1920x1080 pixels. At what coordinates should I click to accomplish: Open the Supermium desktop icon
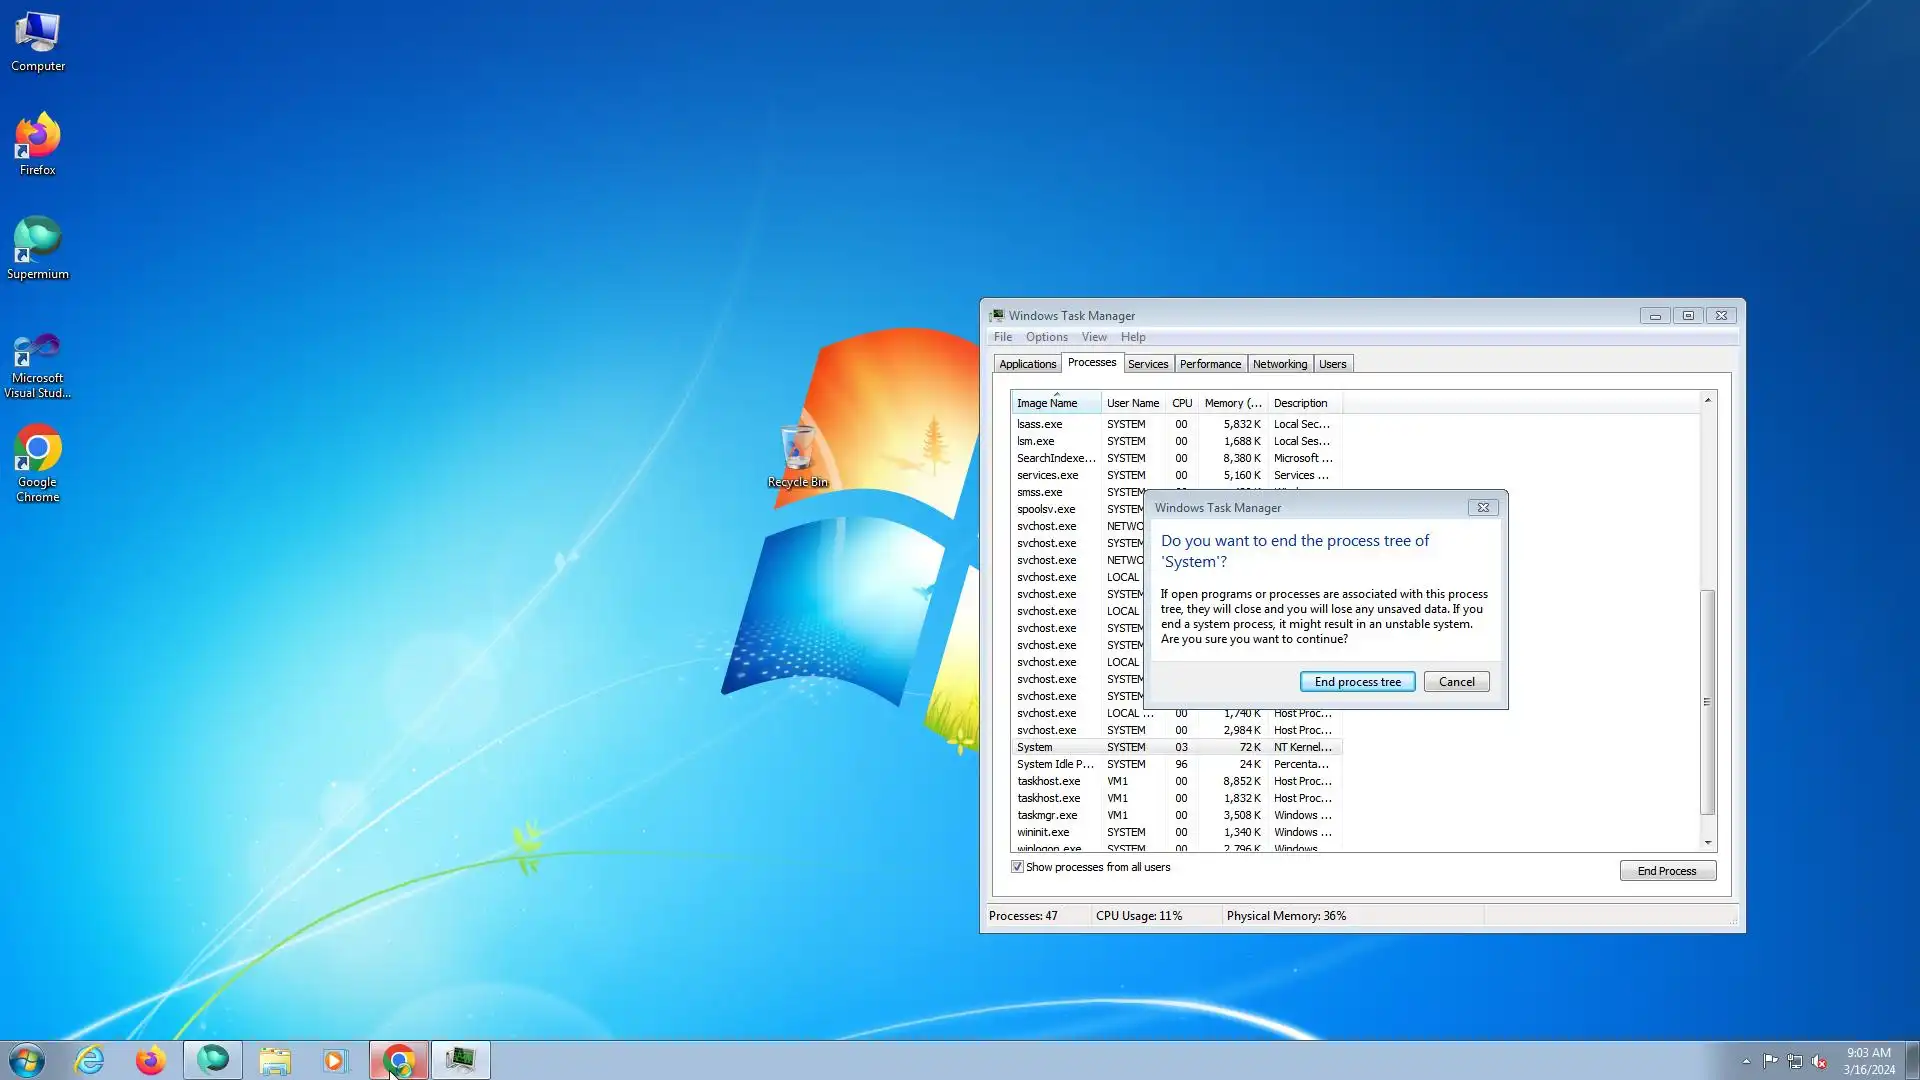(37, 247)
